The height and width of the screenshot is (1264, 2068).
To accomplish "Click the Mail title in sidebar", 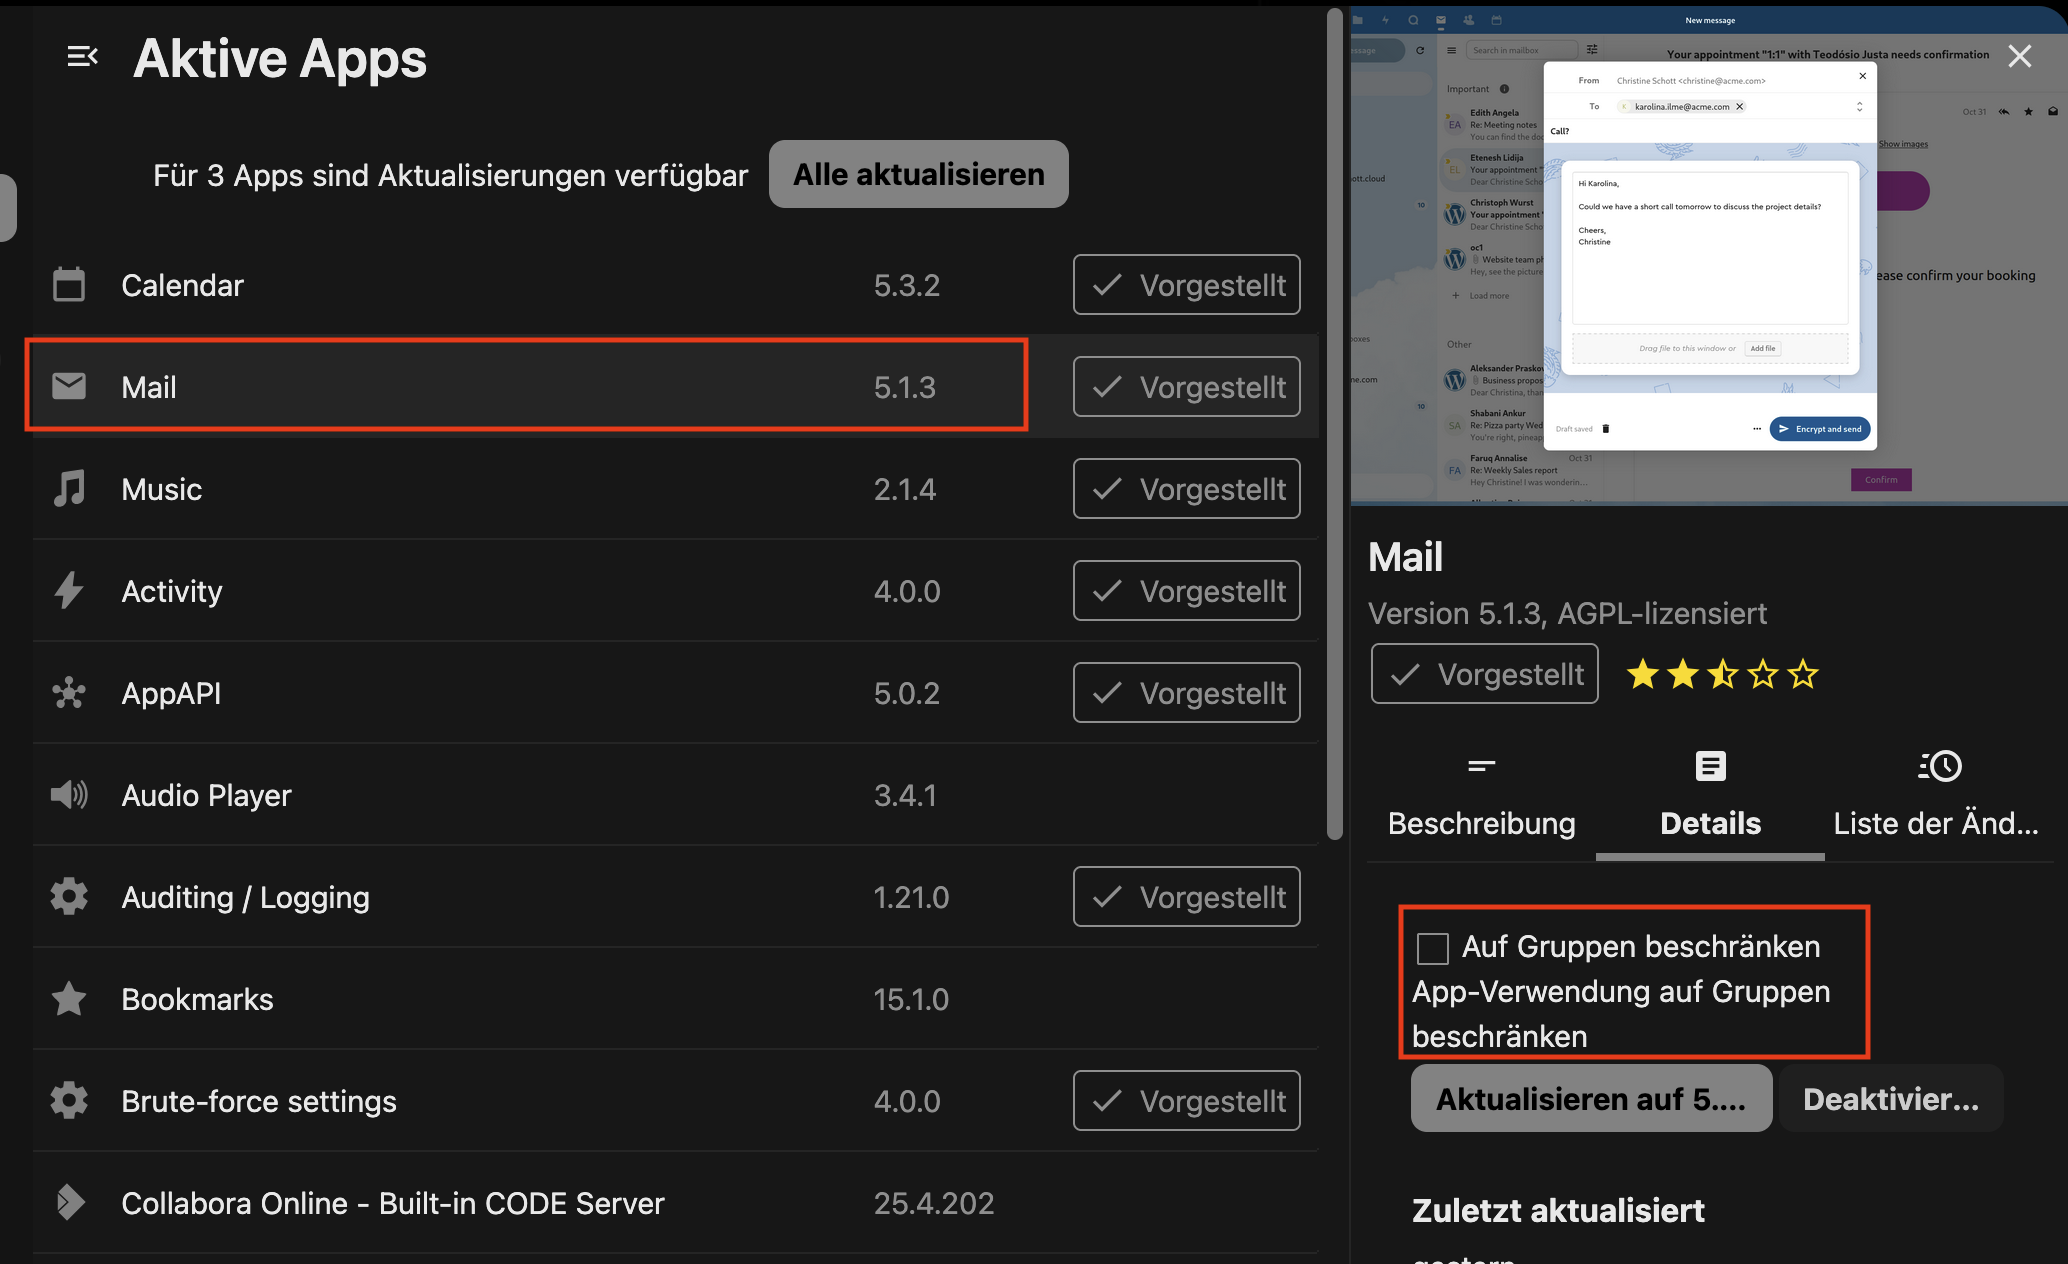I will click(x=1405, y=557).
